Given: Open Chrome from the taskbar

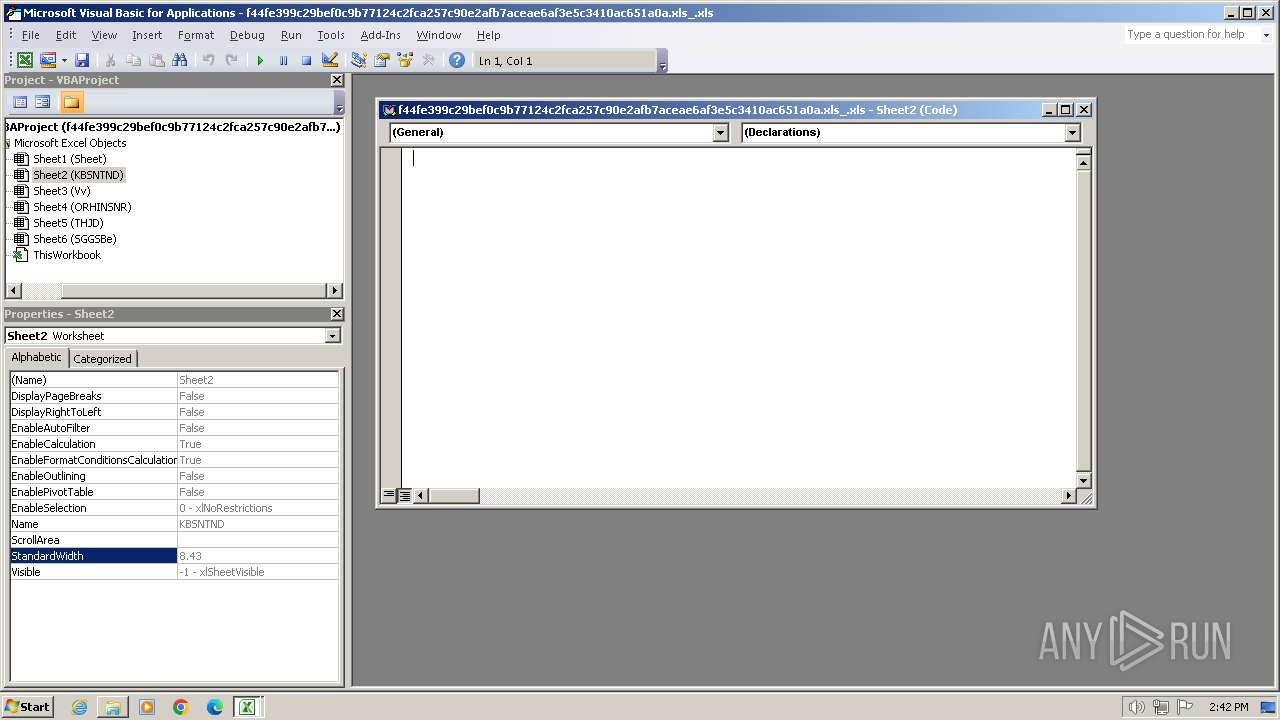Looking at the screenshot, I should (181, 707).
